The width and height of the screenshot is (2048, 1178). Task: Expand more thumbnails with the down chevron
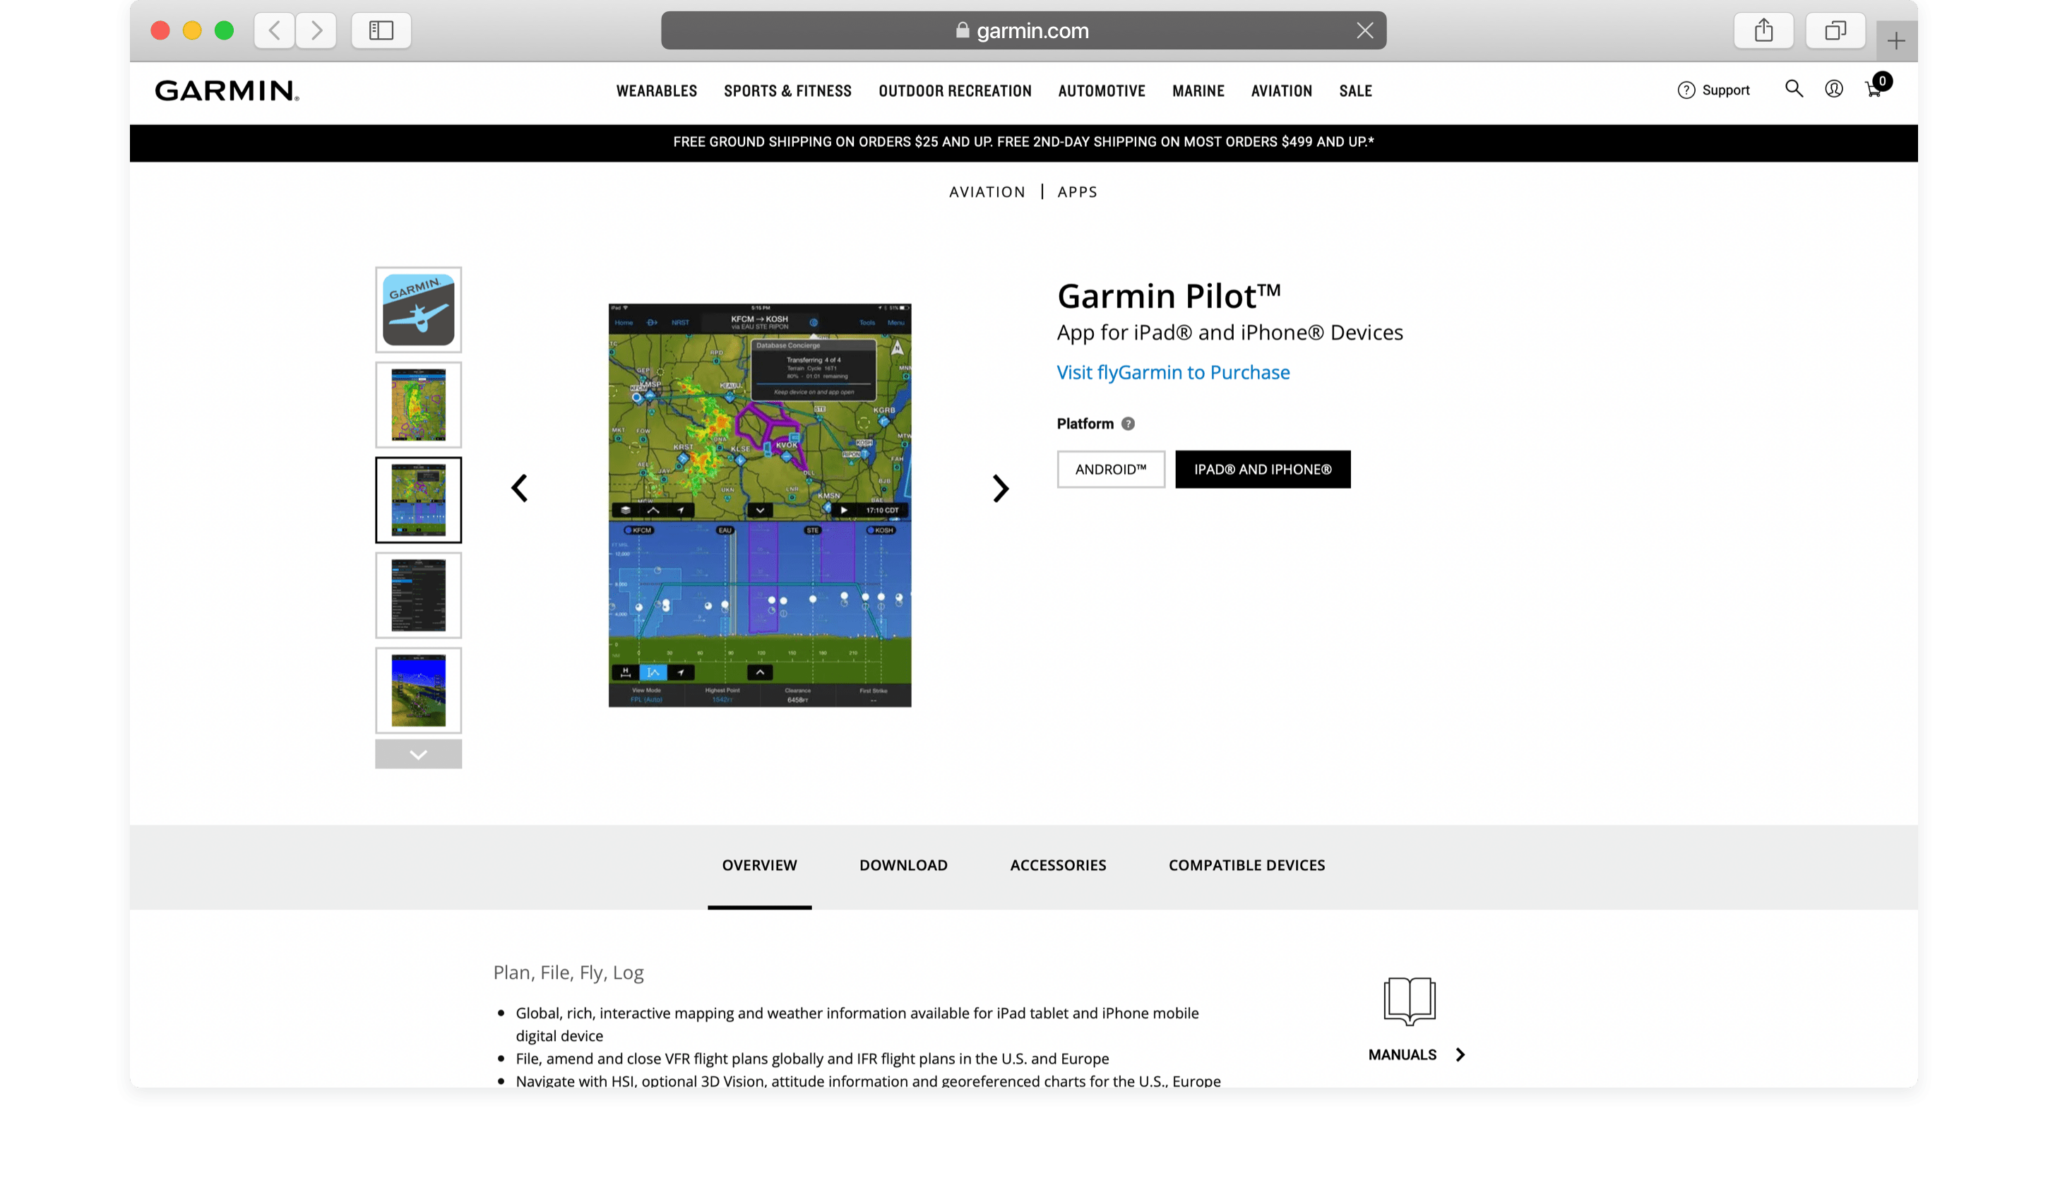coord(418,754)
